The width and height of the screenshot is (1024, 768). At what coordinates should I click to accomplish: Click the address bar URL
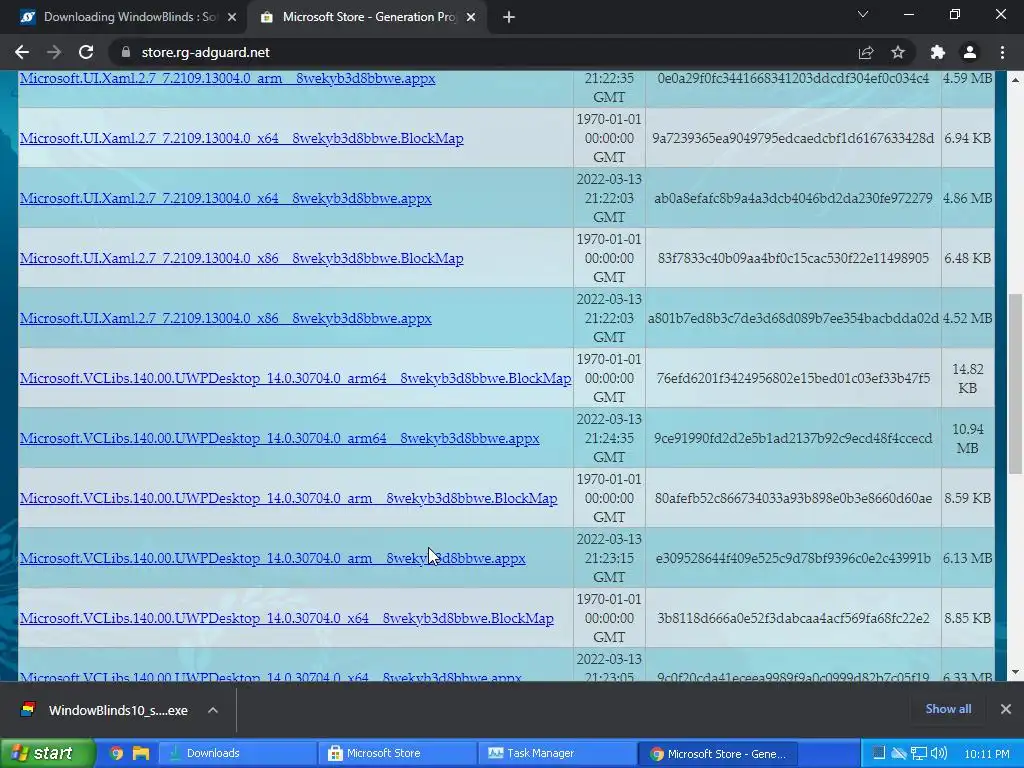coord(205,52)
